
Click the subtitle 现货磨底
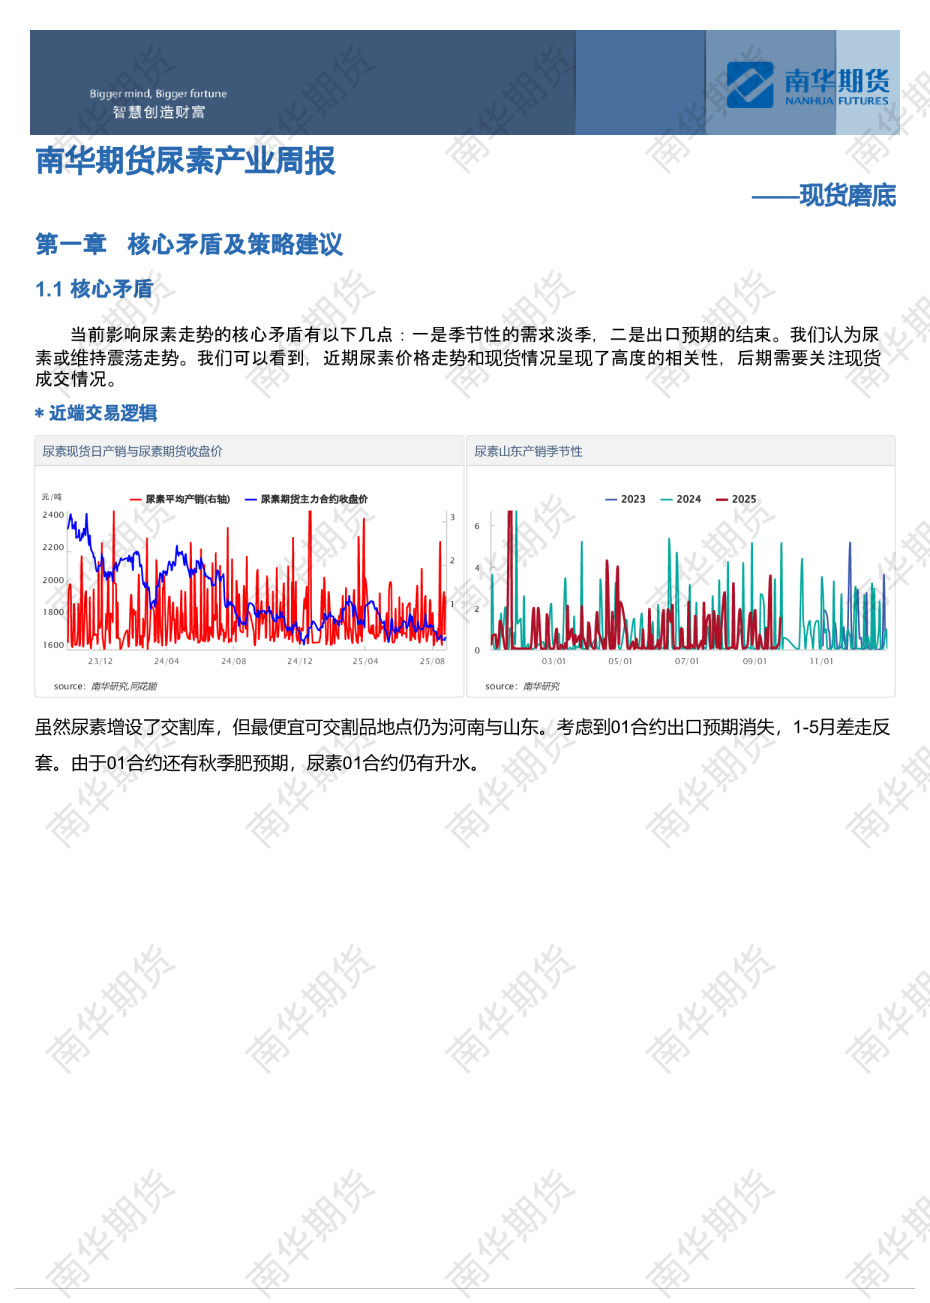click(846, 196)
